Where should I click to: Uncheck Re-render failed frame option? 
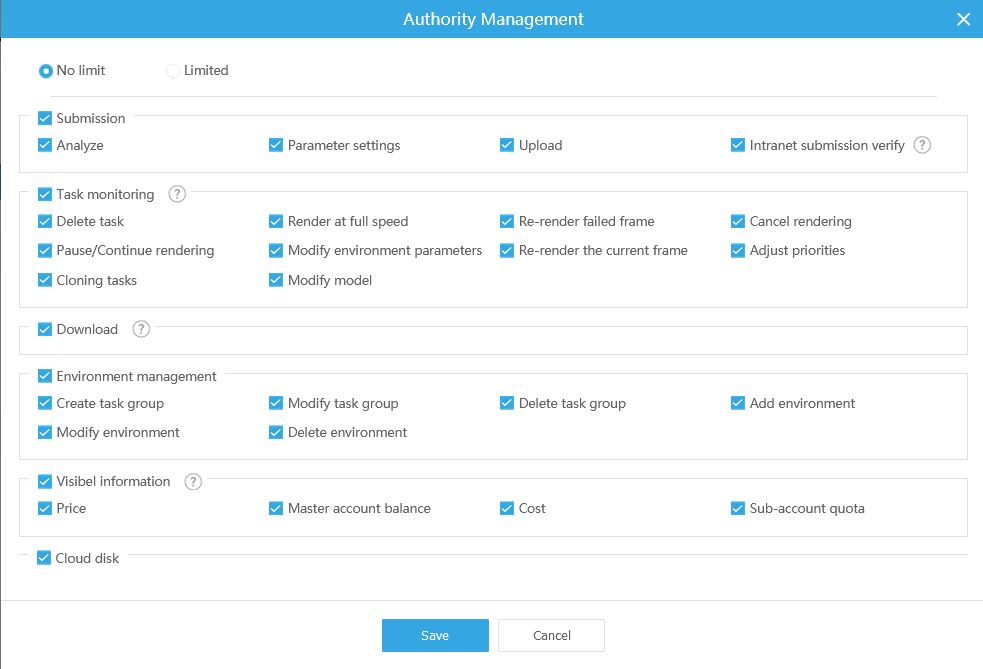[507, 221]
